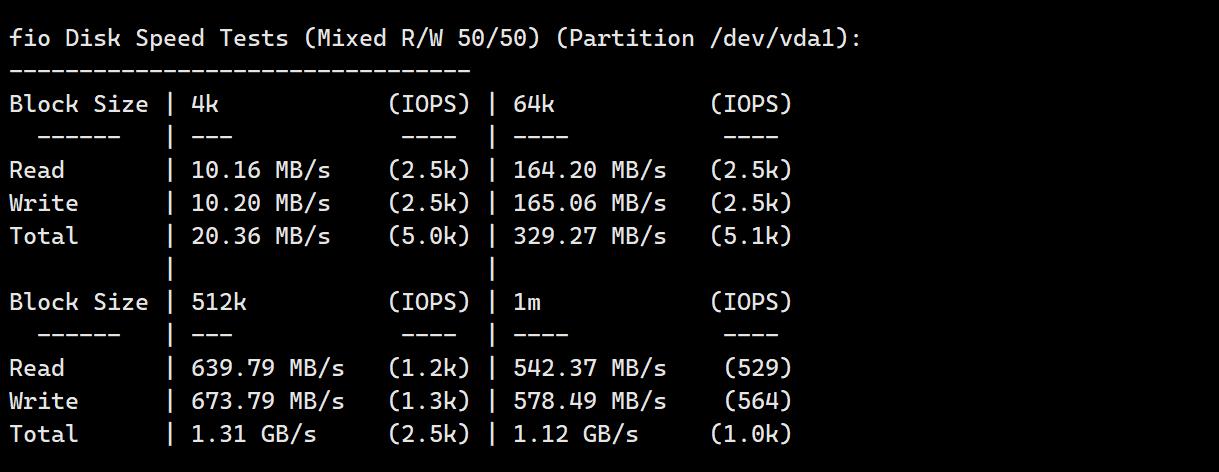Image resolution: width=1219 pixels, height=472 pixels.
Task: Click the 1m block size column header
Action: [527, 302]
